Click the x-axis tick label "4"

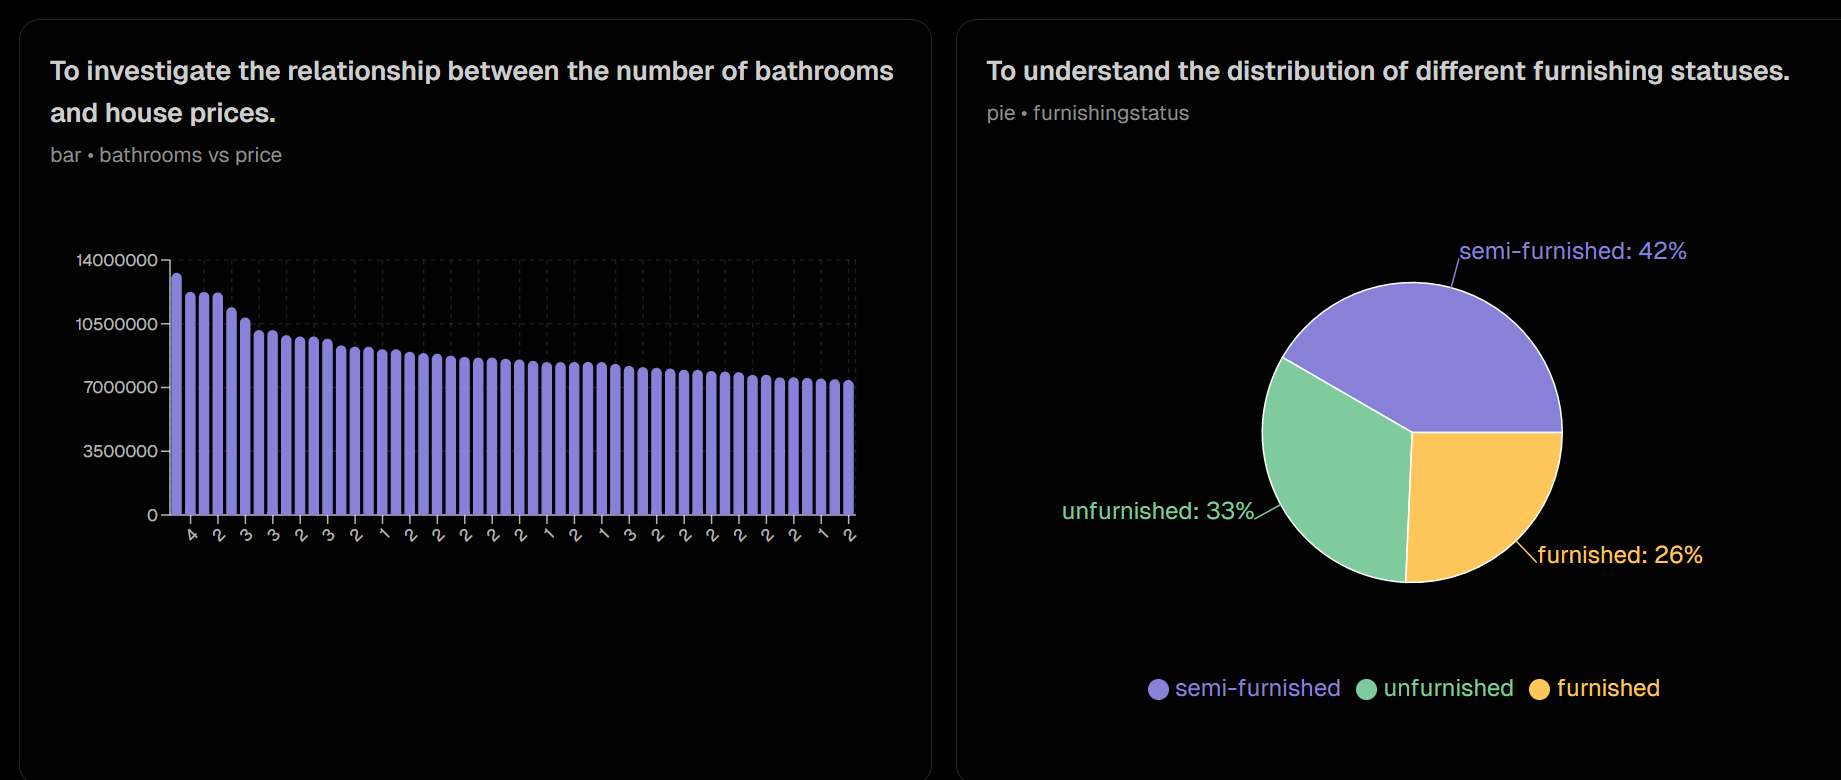[x=192, y=535]
